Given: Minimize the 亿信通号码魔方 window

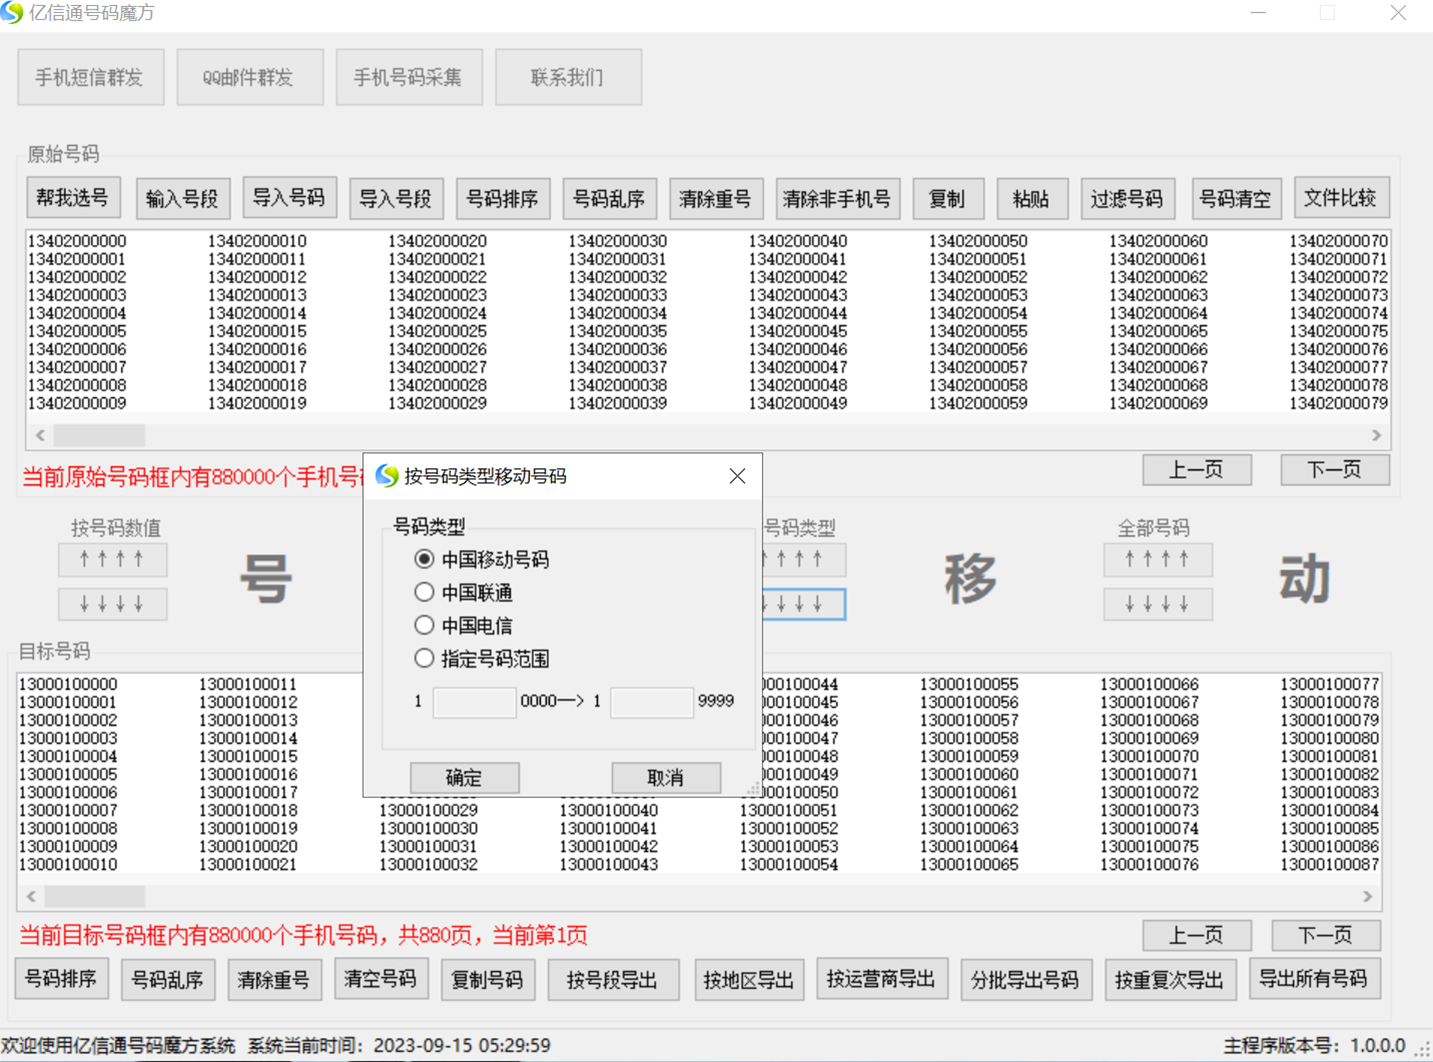Looking at the screenshot, I should (1258, 13).
